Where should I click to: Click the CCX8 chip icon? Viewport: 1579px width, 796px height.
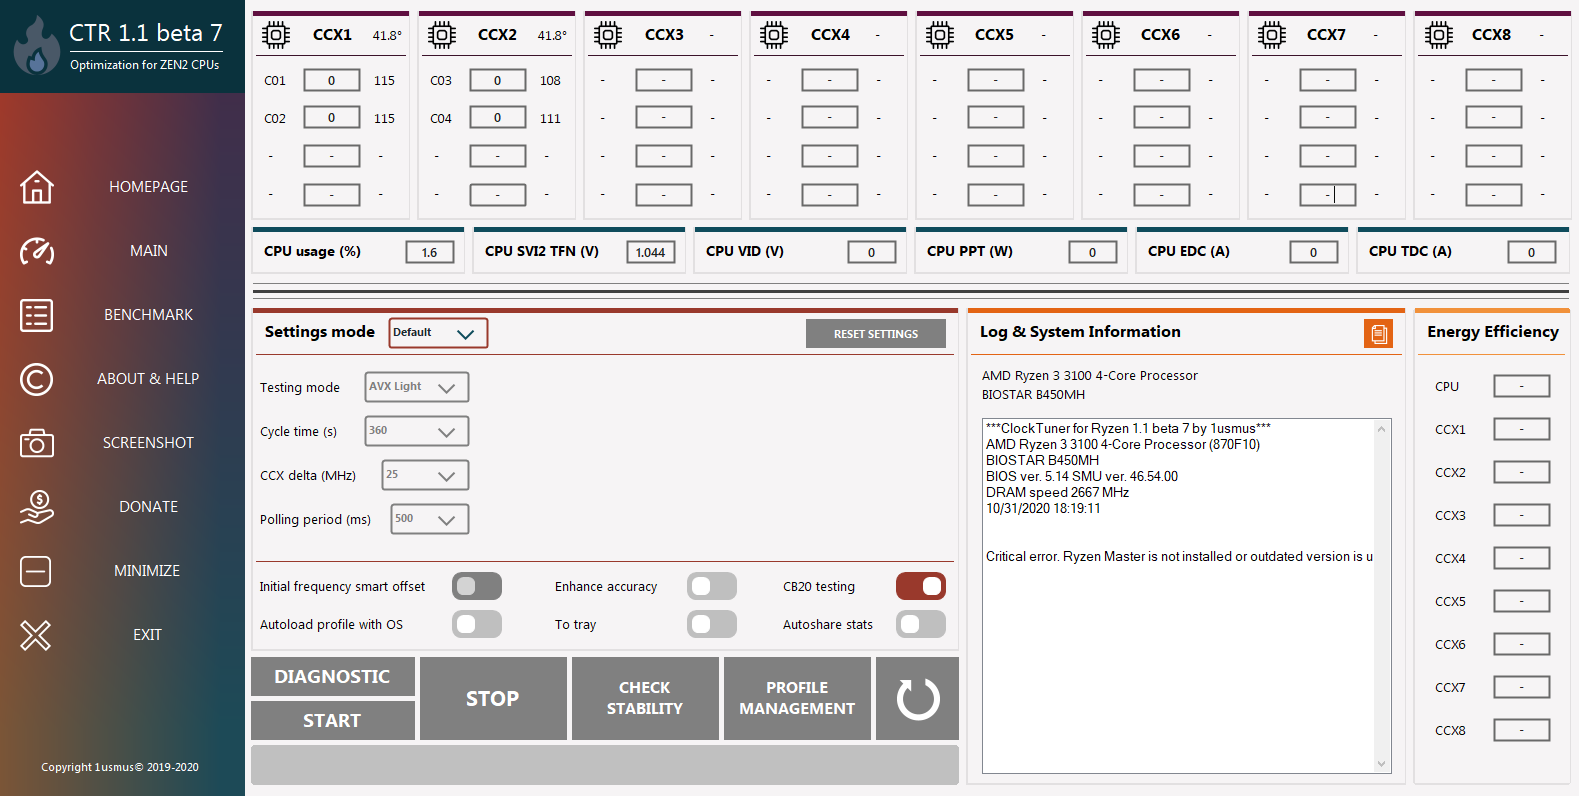click(1439, 35)
